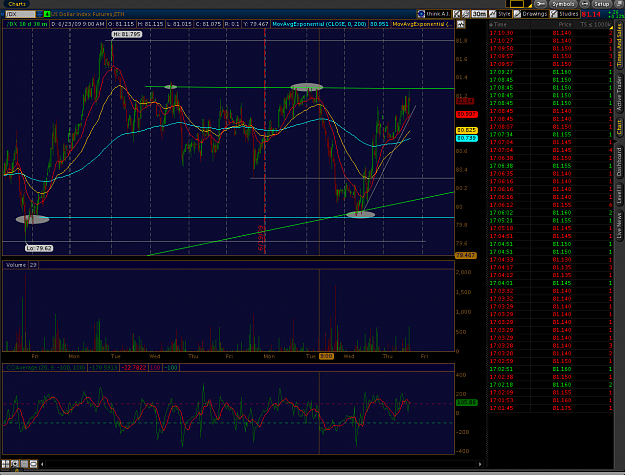Select the 17:04:01 trade row at 81.145
Image resolution: width=625 pixels, height=475 pixels.
551,283
